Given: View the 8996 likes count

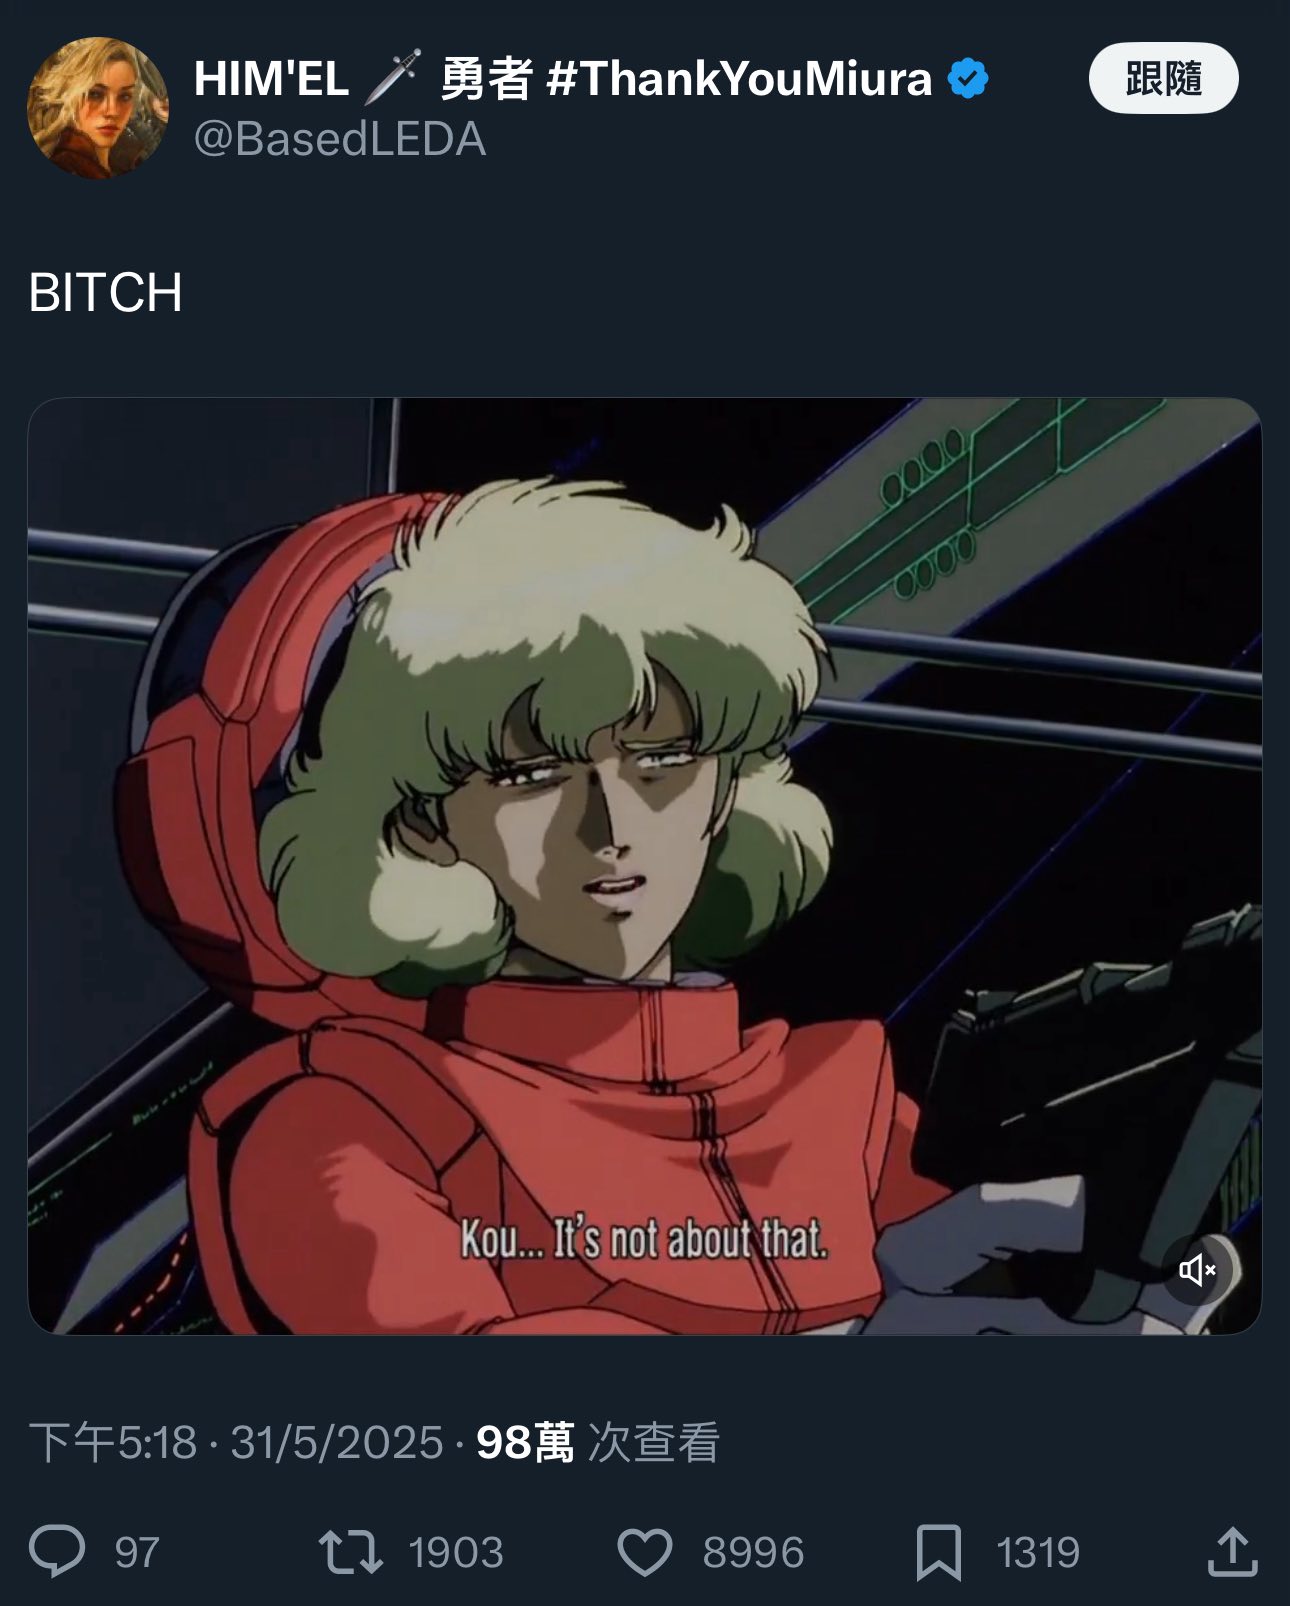Looking at the screenshot, I should pos(753,1553).
